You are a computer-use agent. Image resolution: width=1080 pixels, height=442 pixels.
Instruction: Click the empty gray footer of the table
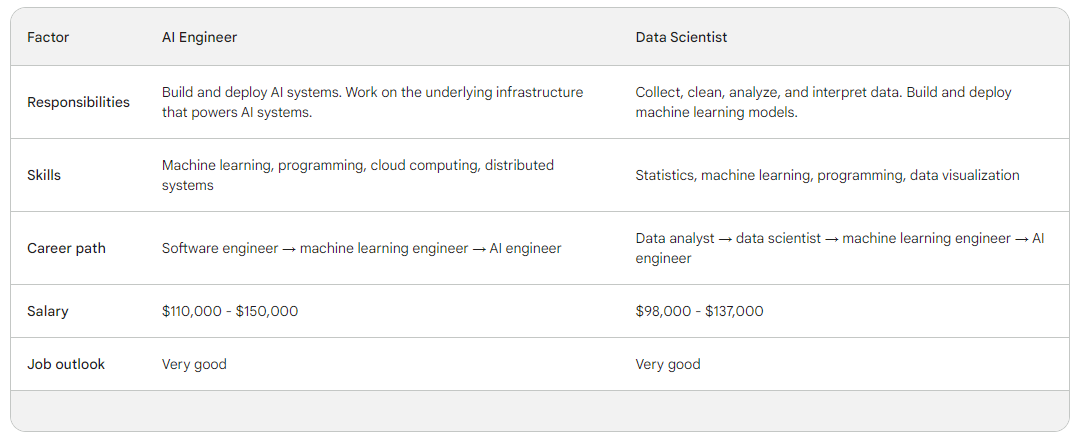pos(540,410)
